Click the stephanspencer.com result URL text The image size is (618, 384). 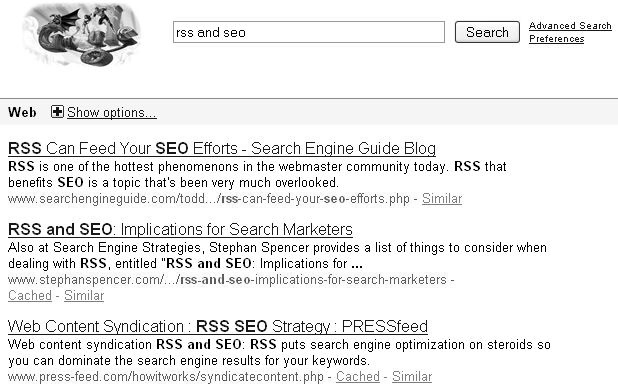pyautogui.click(x=227, y=280)
